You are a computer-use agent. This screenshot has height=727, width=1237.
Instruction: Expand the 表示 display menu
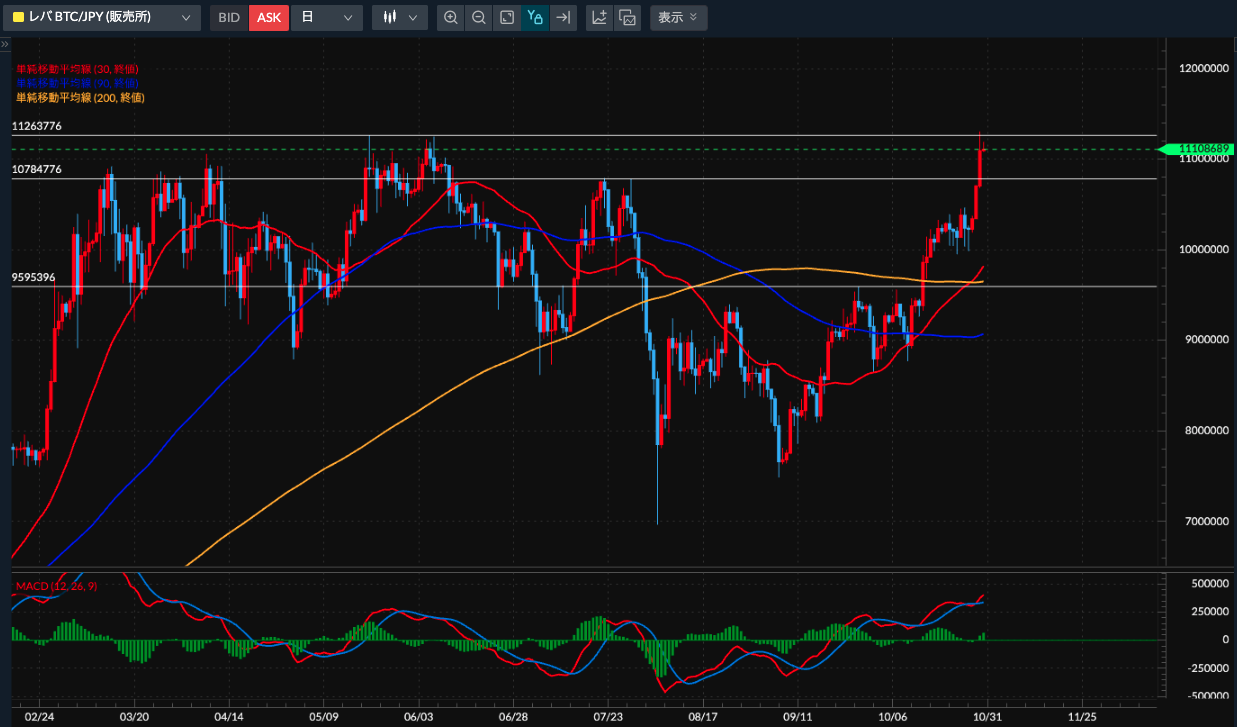(678, 17)
